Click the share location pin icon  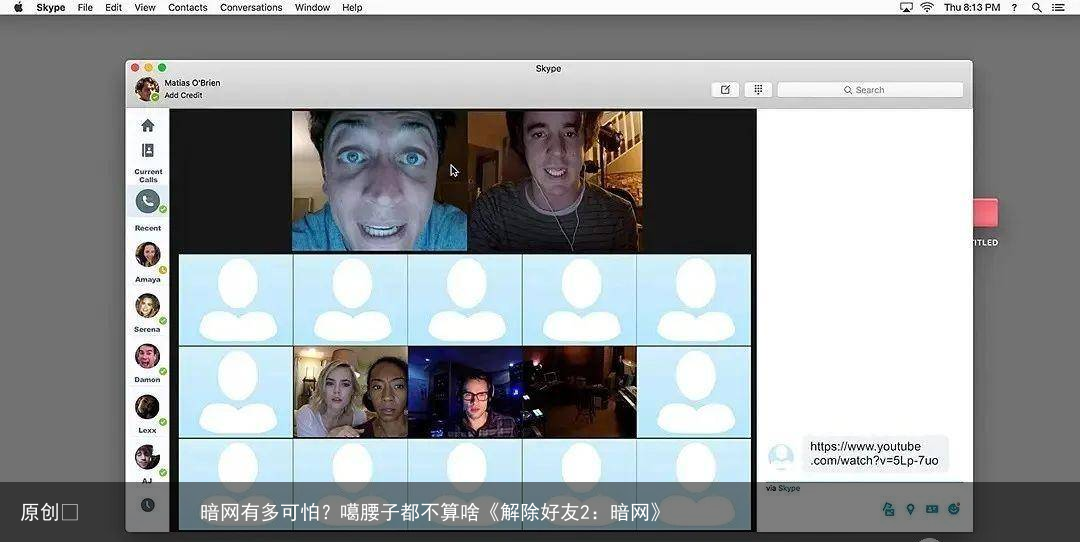[x=910, y=510]
